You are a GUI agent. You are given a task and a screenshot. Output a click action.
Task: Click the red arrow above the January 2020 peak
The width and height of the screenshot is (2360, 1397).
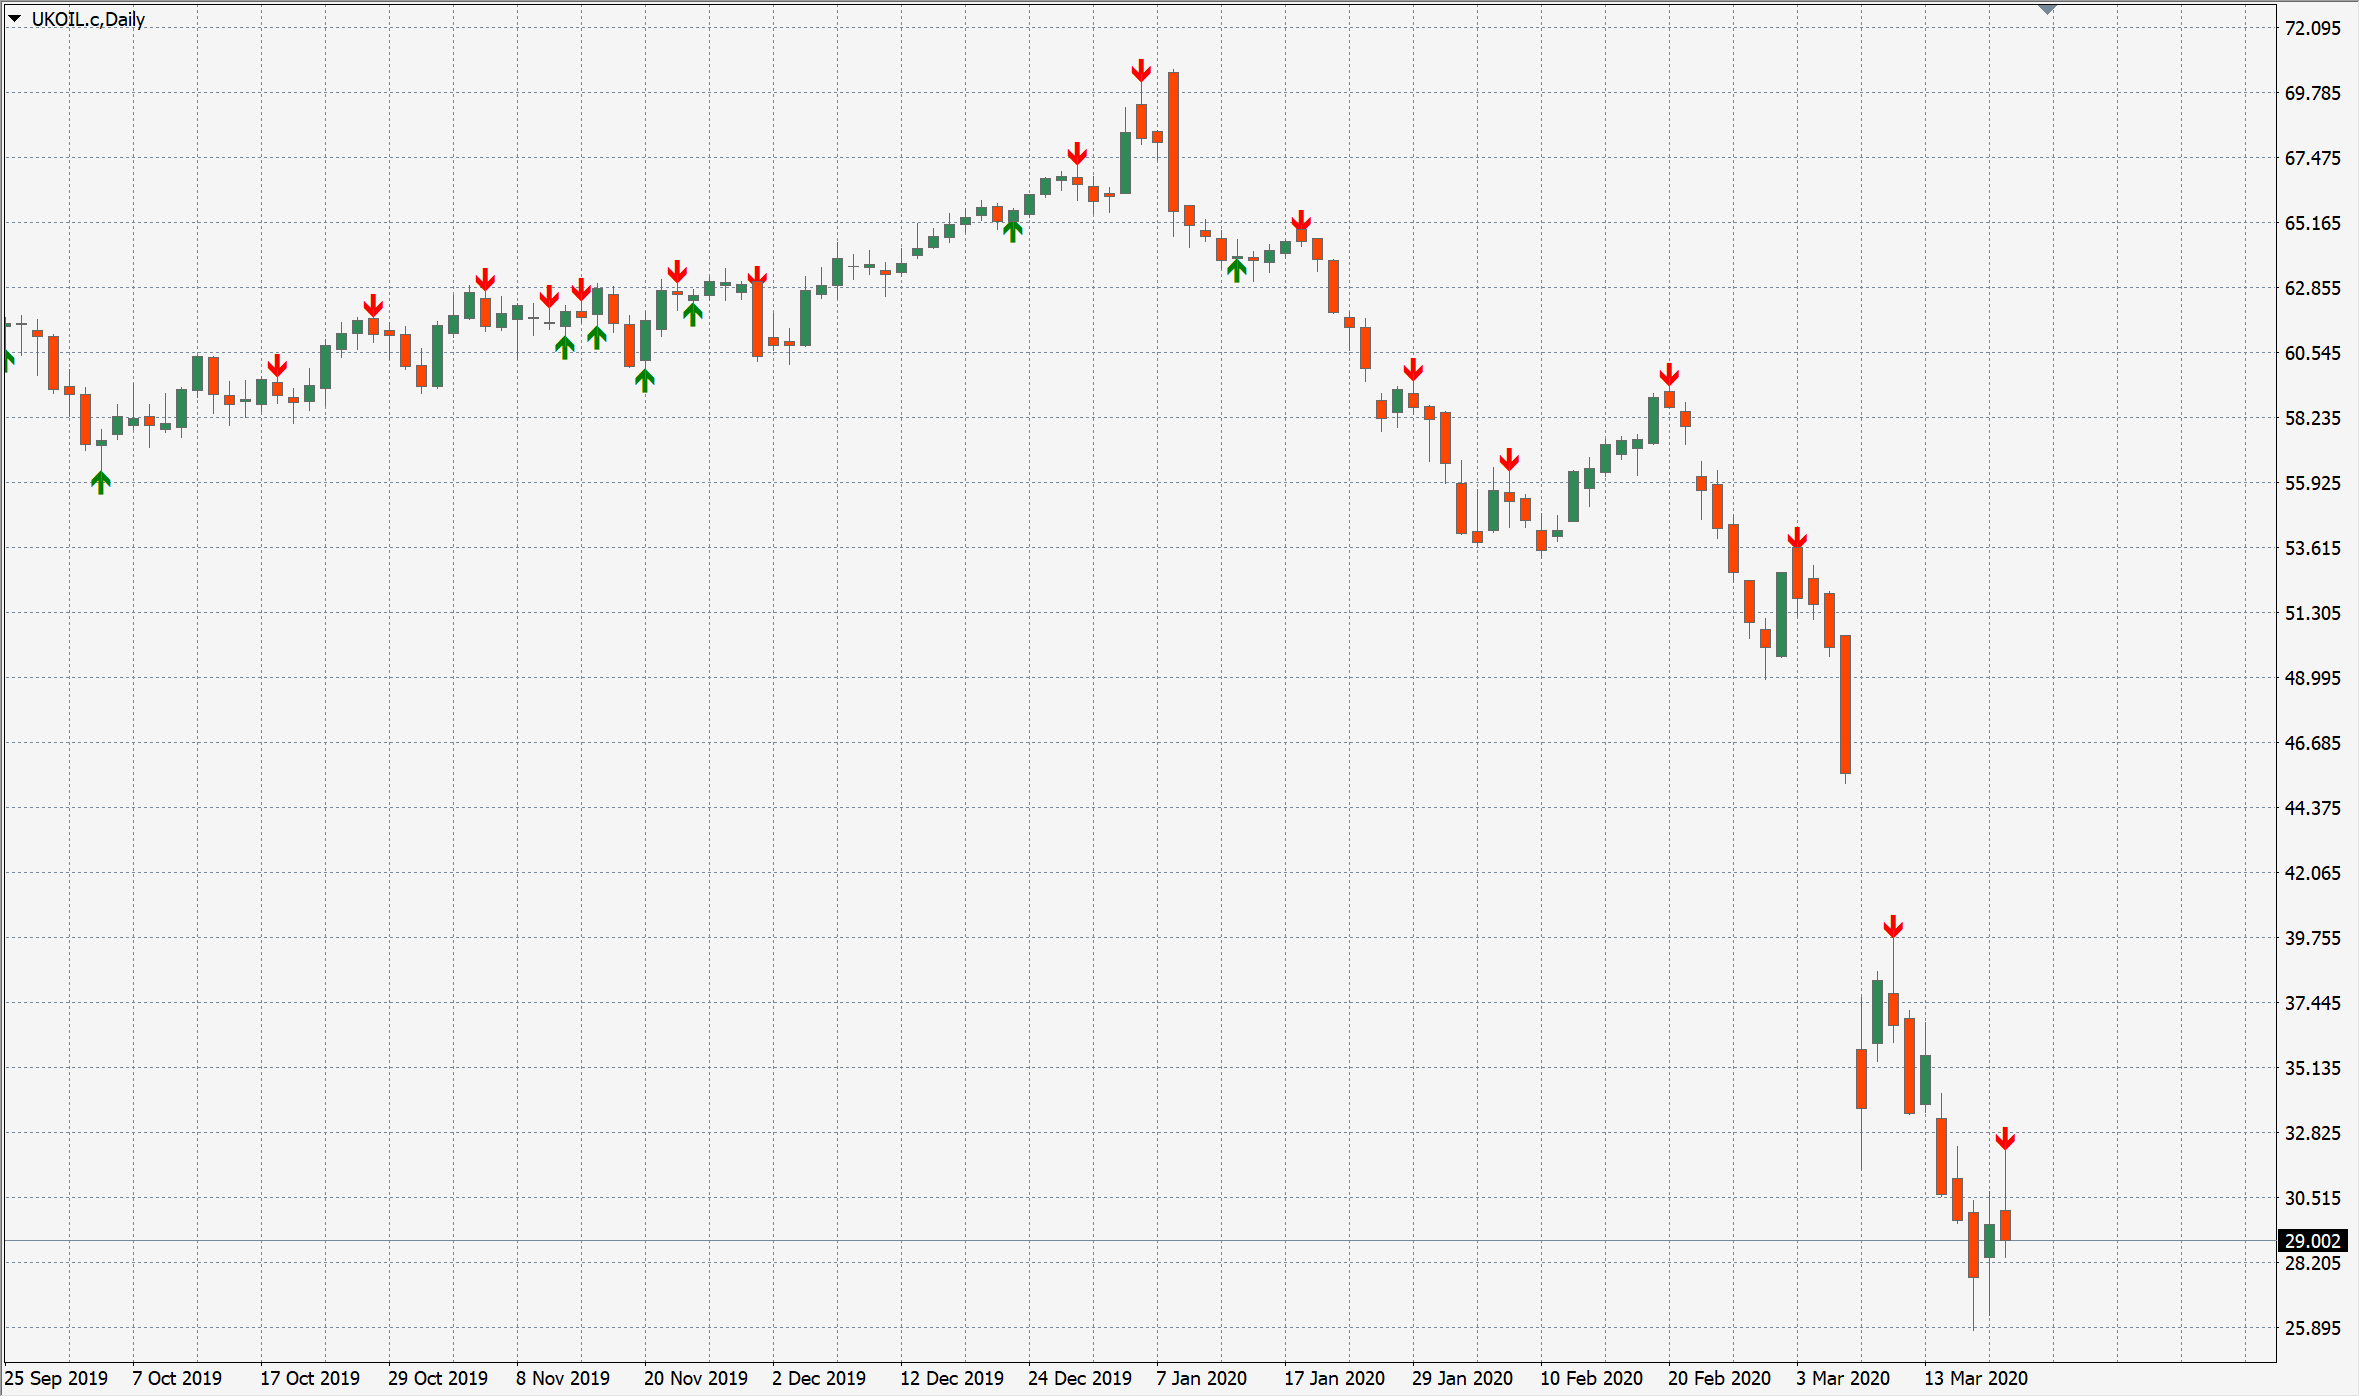[1141, 71]
